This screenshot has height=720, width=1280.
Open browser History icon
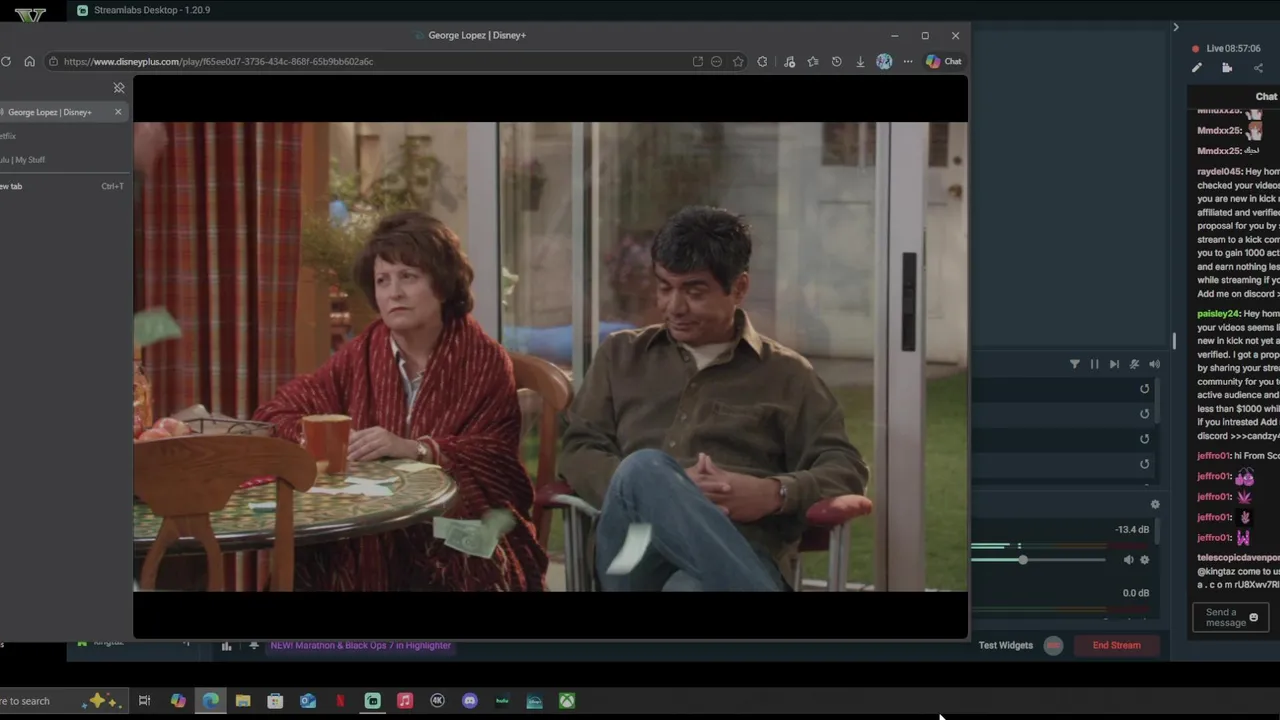tap(836, 61)
